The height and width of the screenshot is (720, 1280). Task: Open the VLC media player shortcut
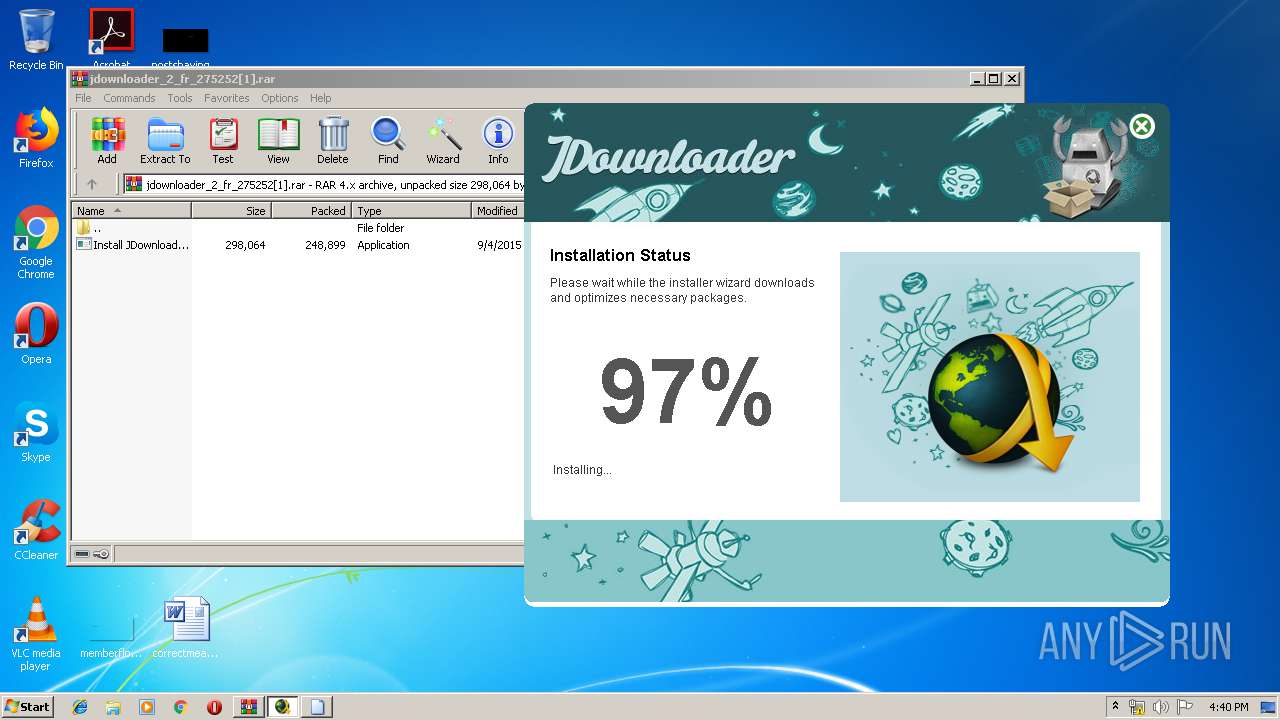pos(36,634)
